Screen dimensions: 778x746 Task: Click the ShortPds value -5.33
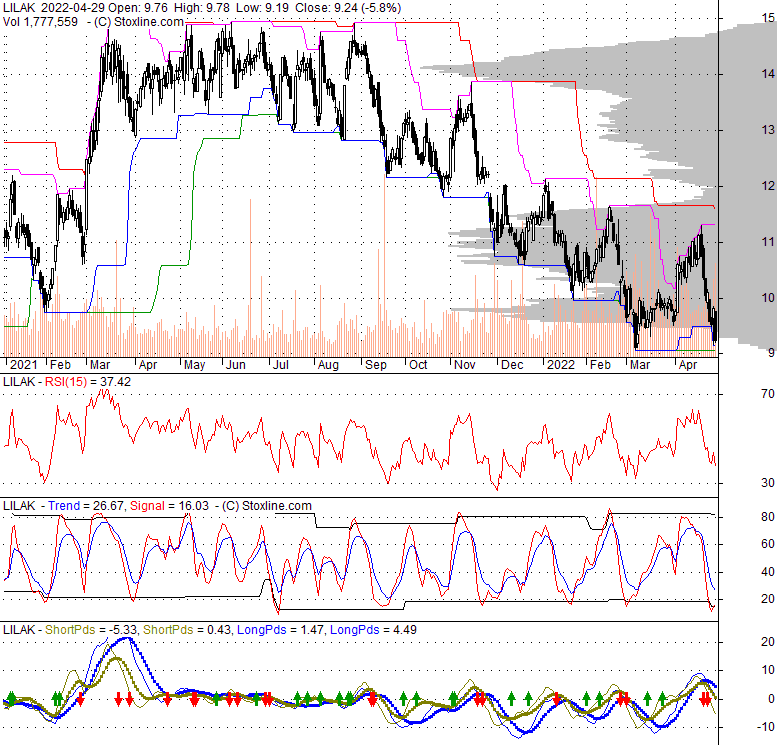click(x=122, y=630)
